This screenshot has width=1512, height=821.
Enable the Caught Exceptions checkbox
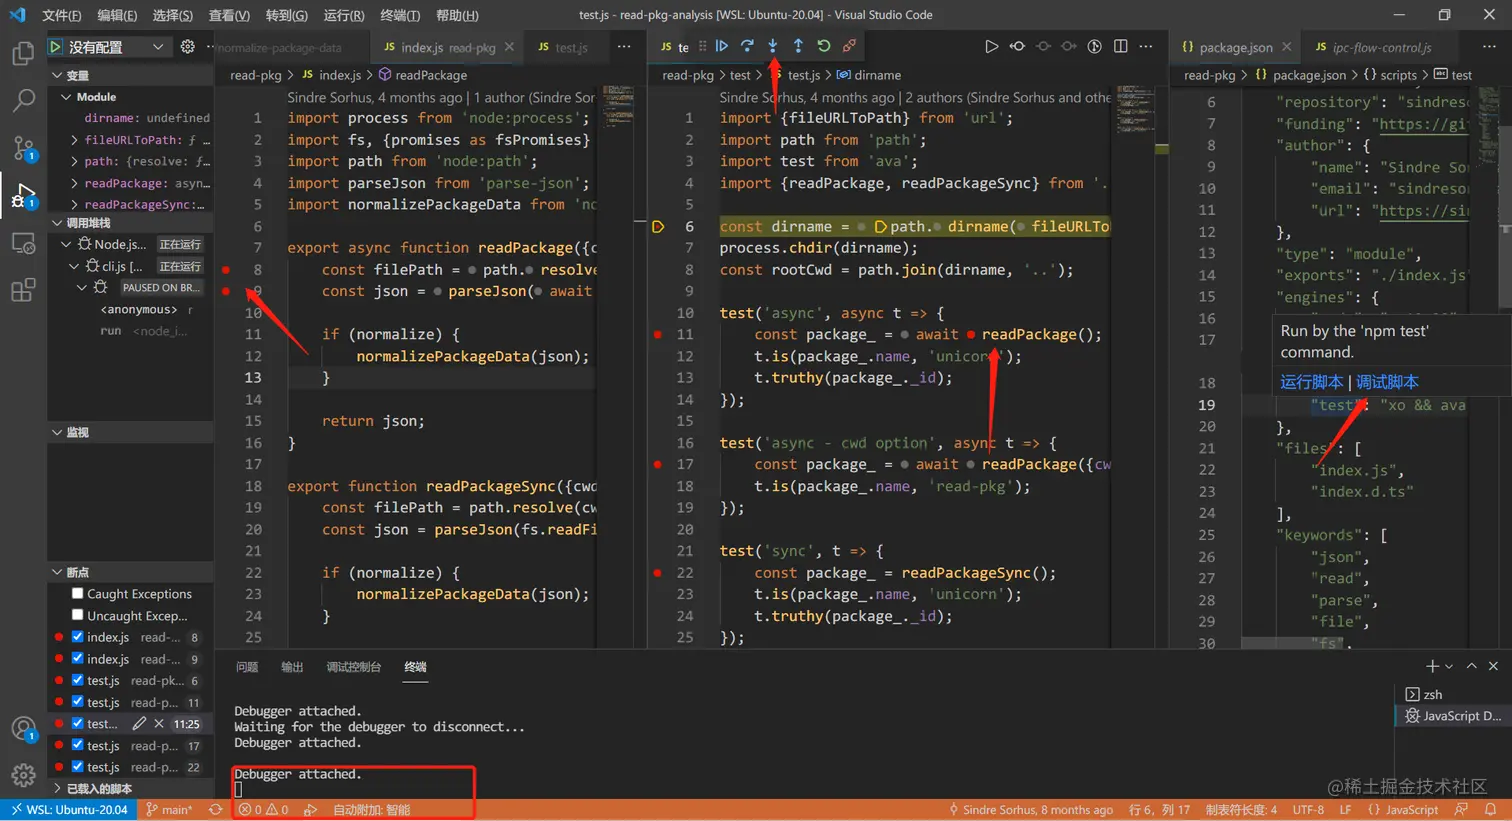(77, 593)
